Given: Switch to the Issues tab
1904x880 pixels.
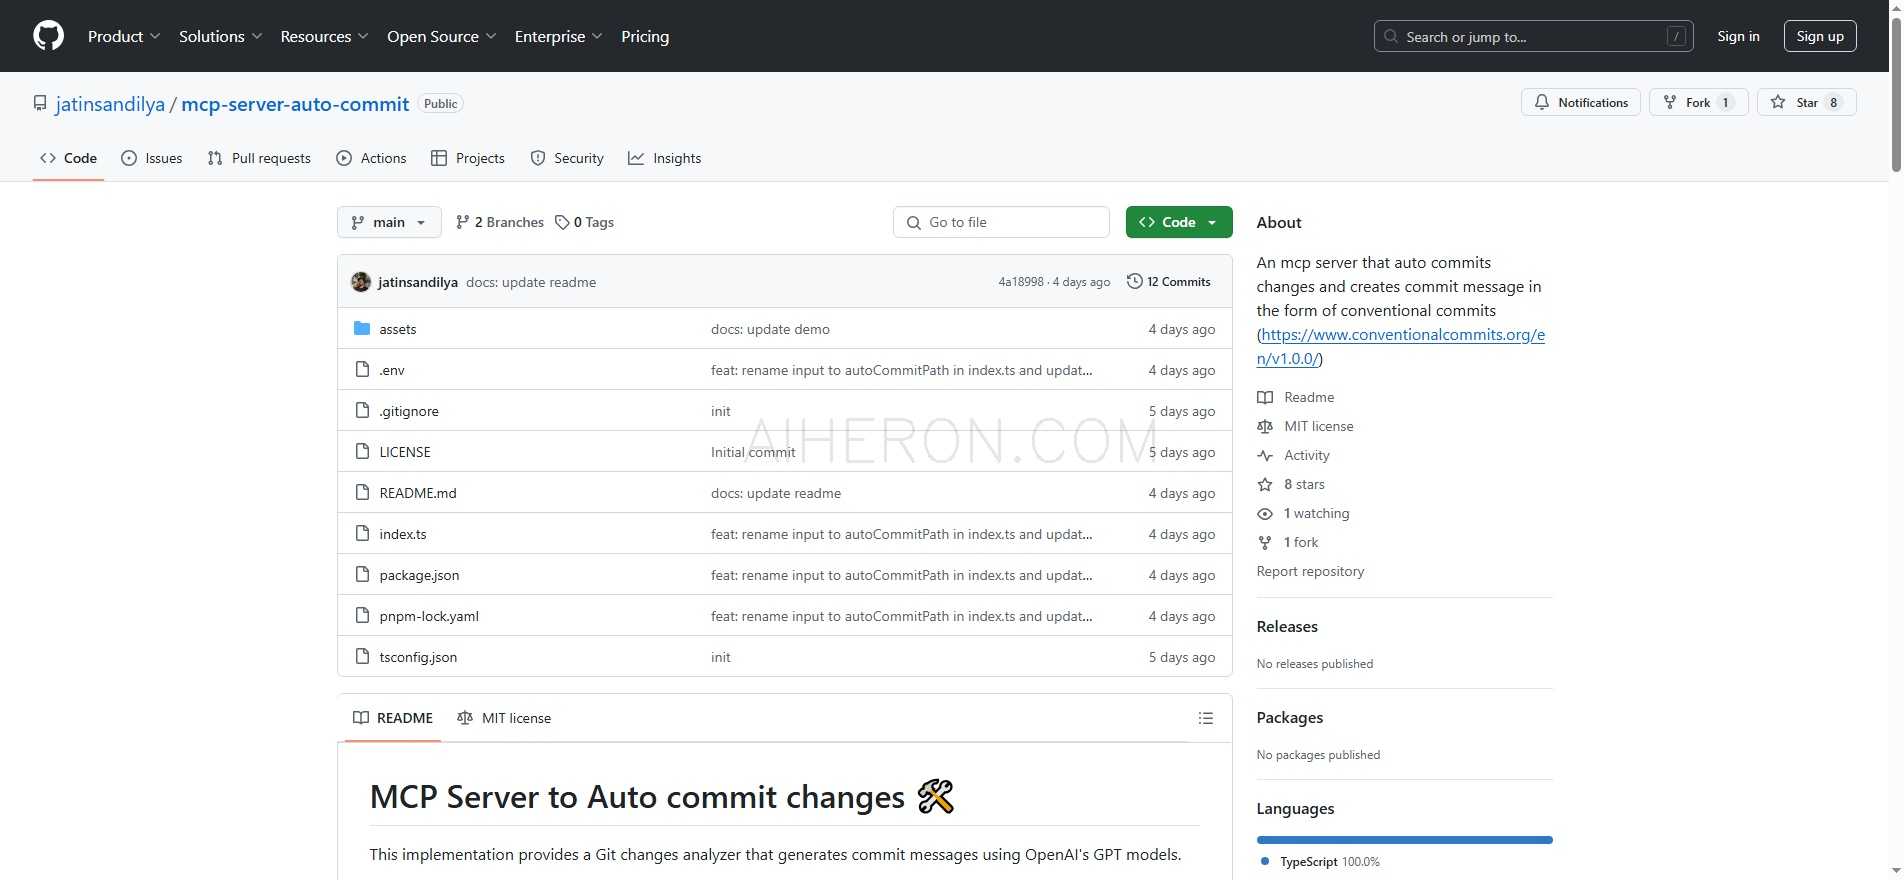Looking at the screenshot, I should coord(152,158).
